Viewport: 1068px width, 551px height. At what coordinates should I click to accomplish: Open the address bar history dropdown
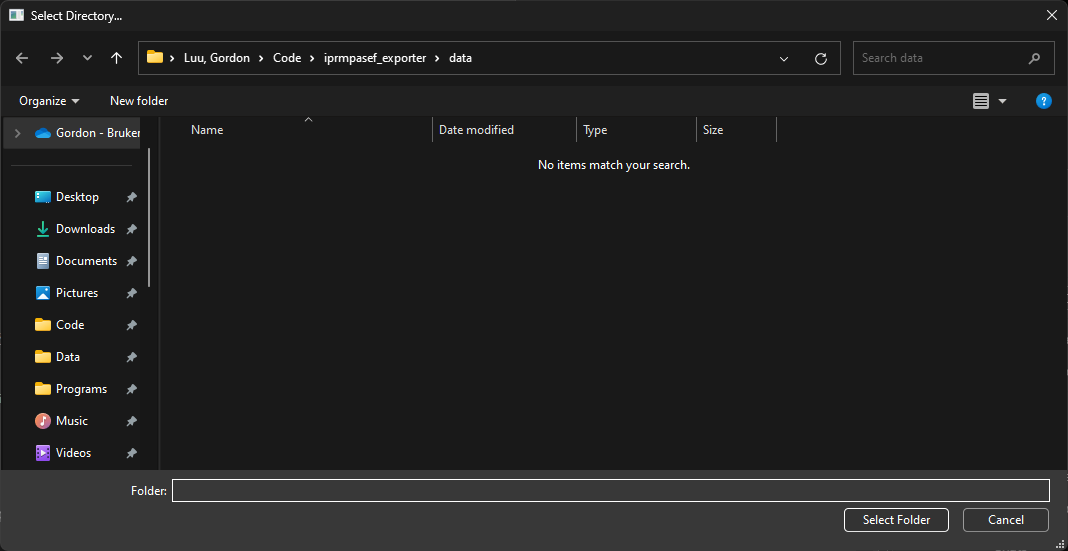click(x=784, y=59)
